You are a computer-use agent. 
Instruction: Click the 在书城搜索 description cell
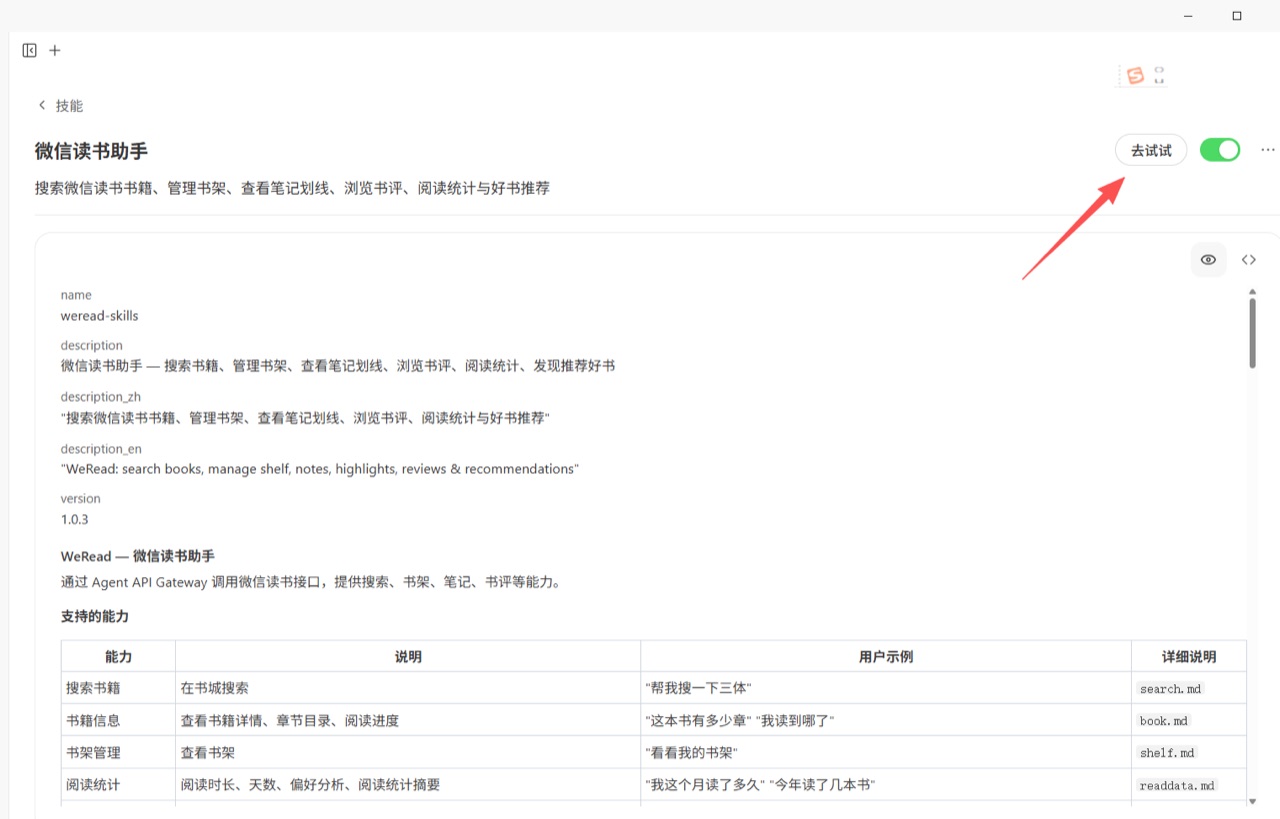[x=408, y=688]
